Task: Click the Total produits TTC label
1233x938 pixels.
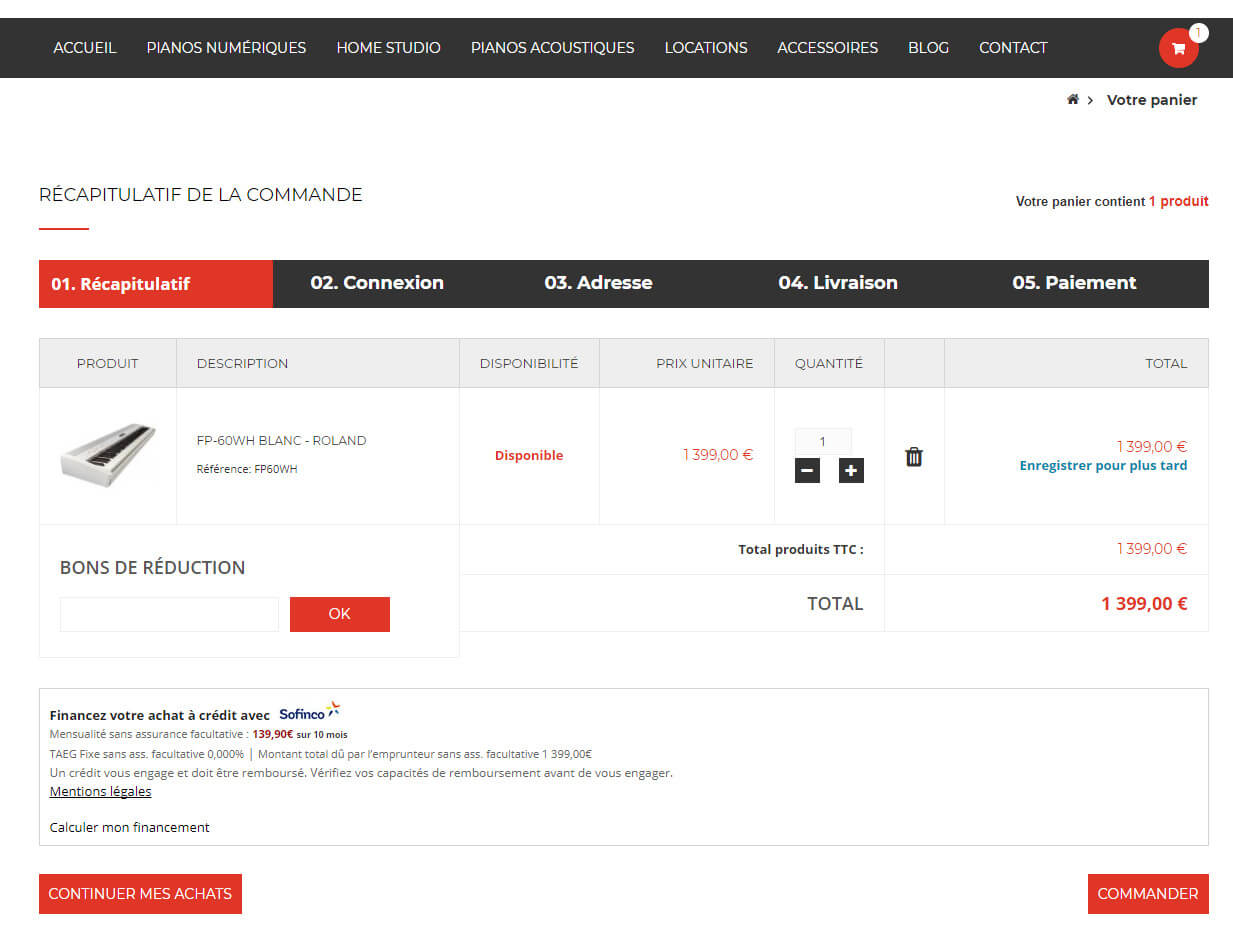Action: 801,550
